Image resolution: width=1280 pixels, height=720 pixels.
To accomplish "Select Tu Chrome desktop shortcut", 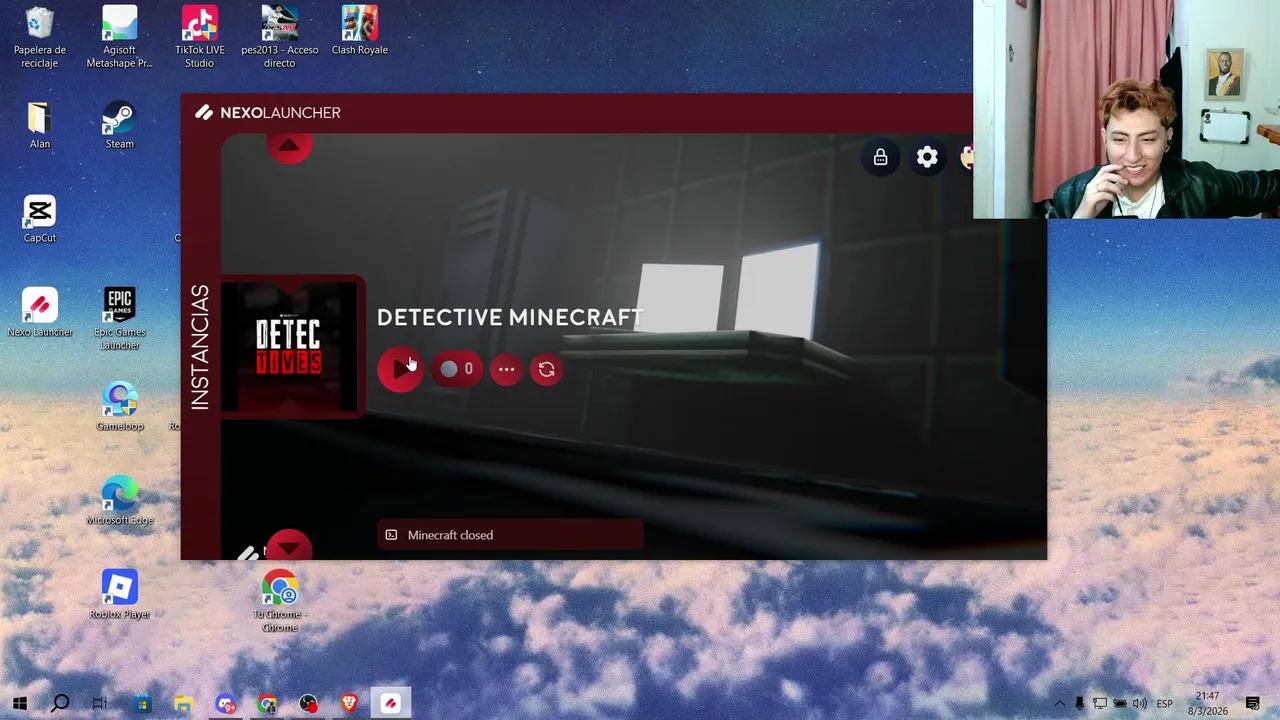I will pyautogui.click(x=279, y=601).
